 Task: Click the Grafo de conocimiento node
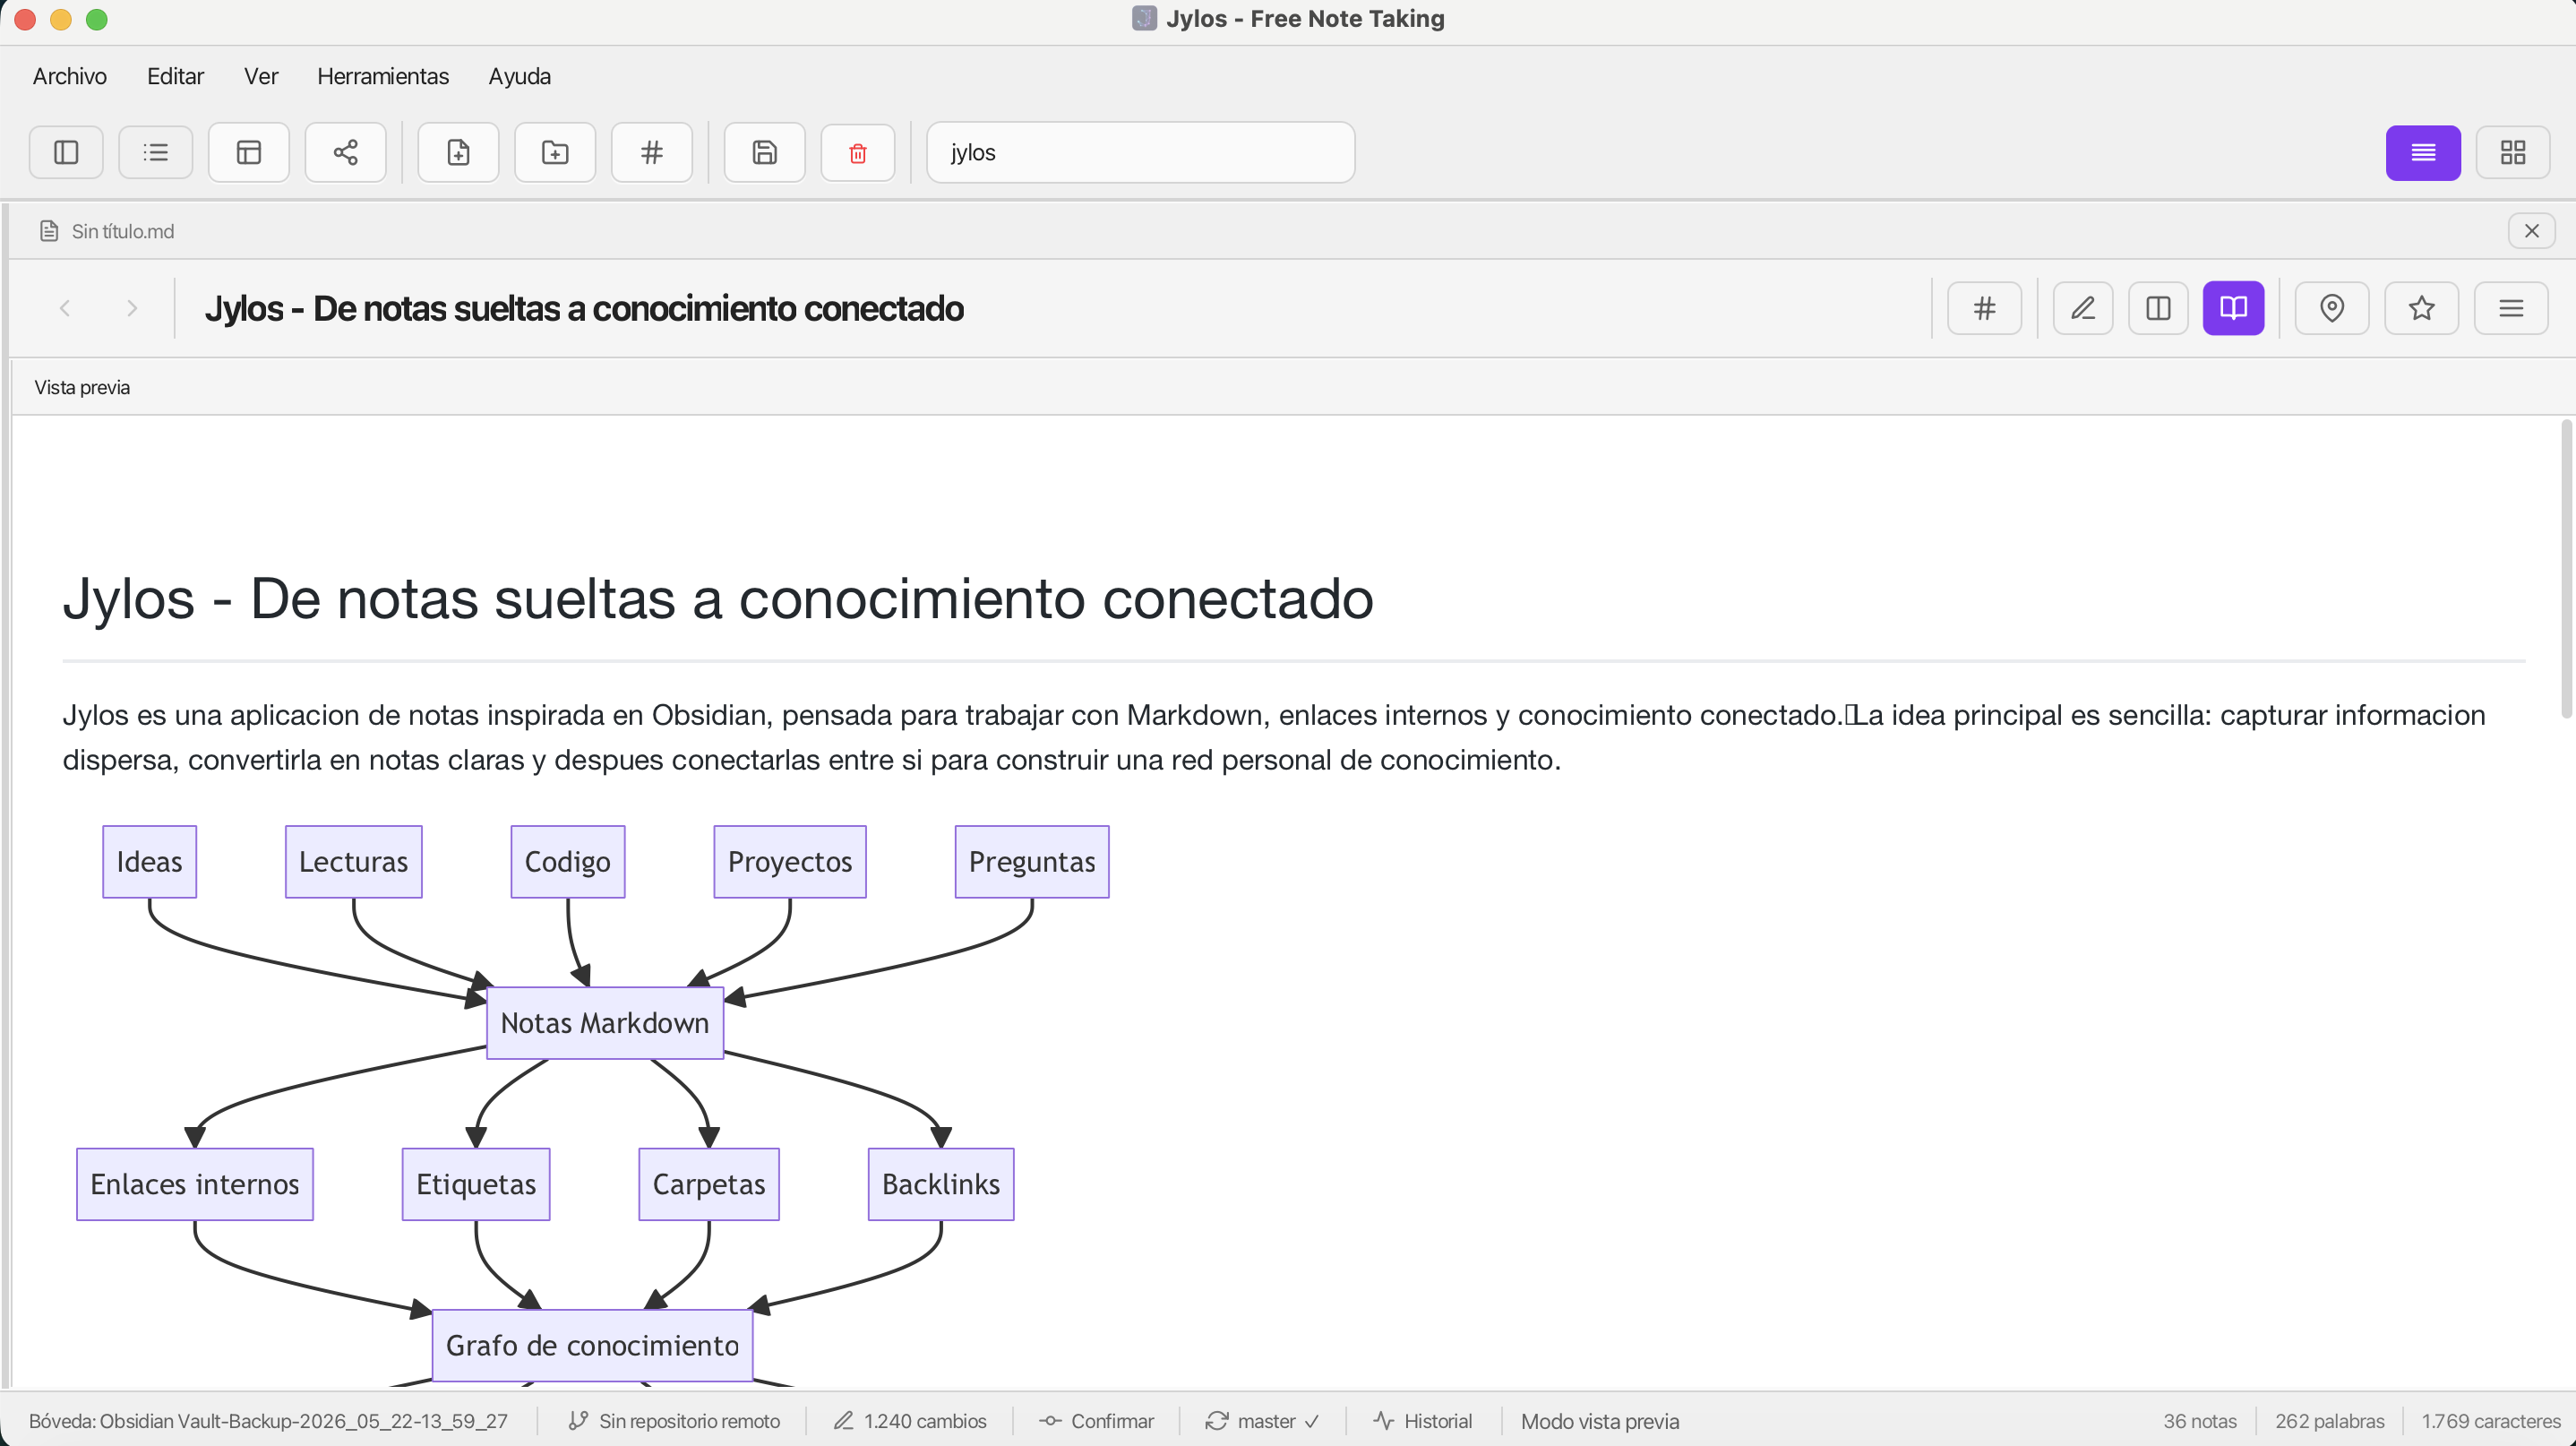click(x=593, y=1346)
